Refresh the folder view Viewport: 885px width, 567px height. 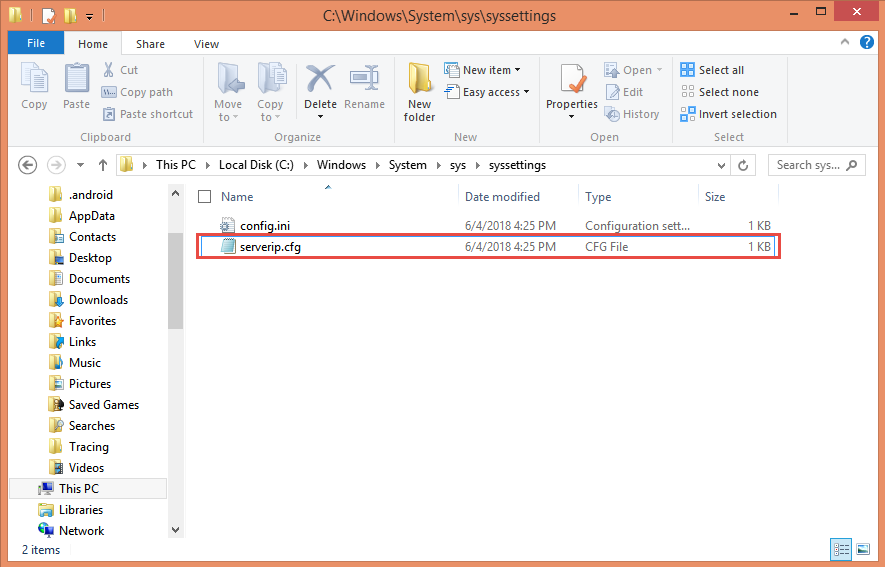(x=743, y=165)
